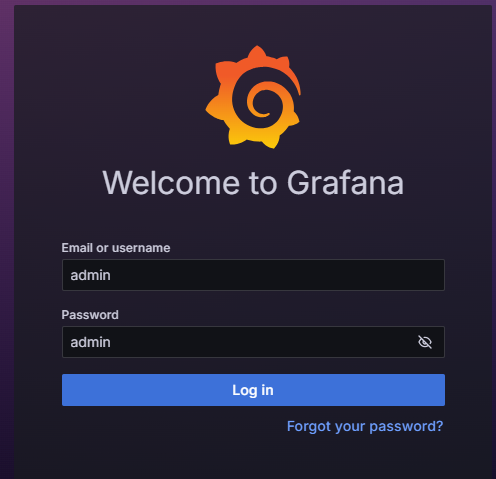Place the cursor on admin in the password field
Viewport: 496px width, 479px height.
click(x=90, y=342)
